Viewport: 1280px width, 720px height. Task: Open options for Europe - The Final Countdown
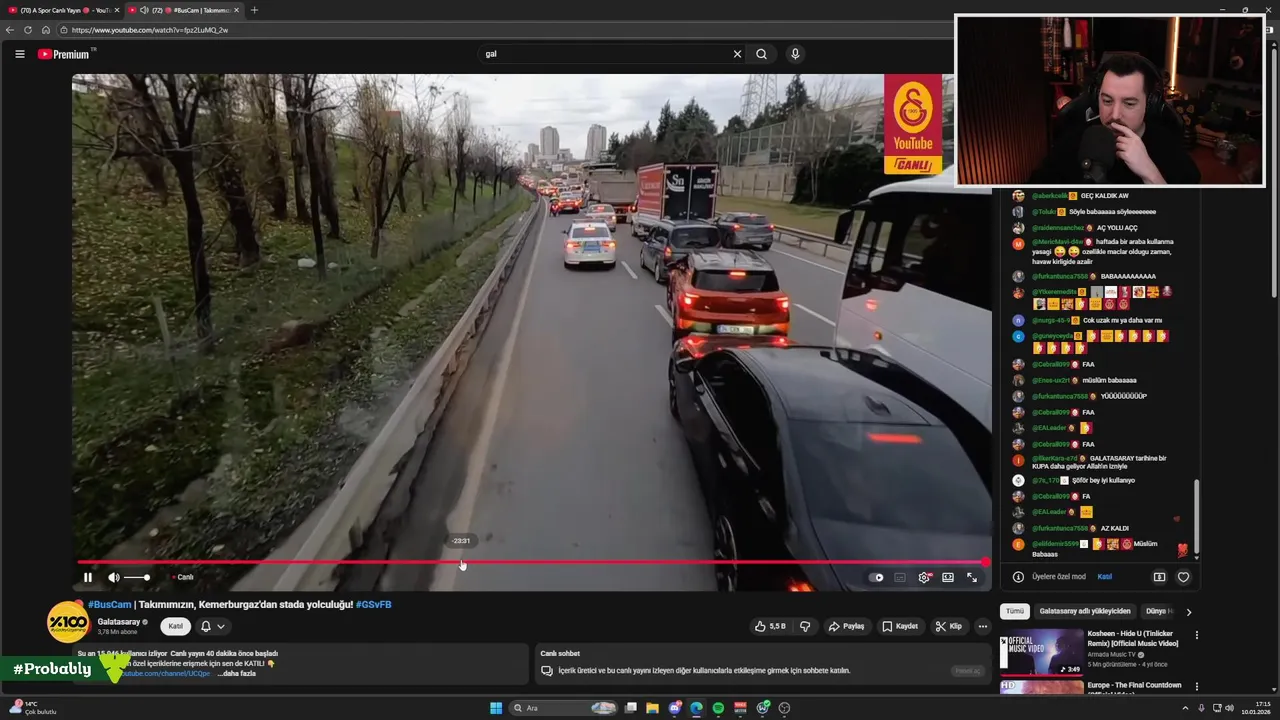click(x=1196, y=687)
